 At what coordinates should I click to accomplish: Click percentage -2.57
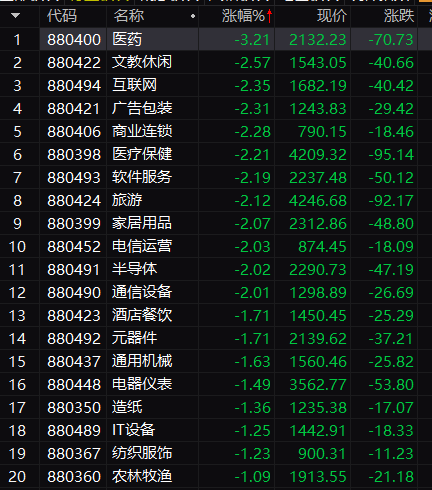[x=252, y=63]
